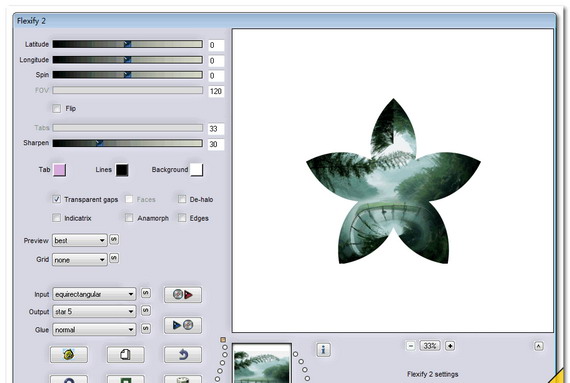
Task: Click the FOV slider track
Action: [x=128, y=90]
